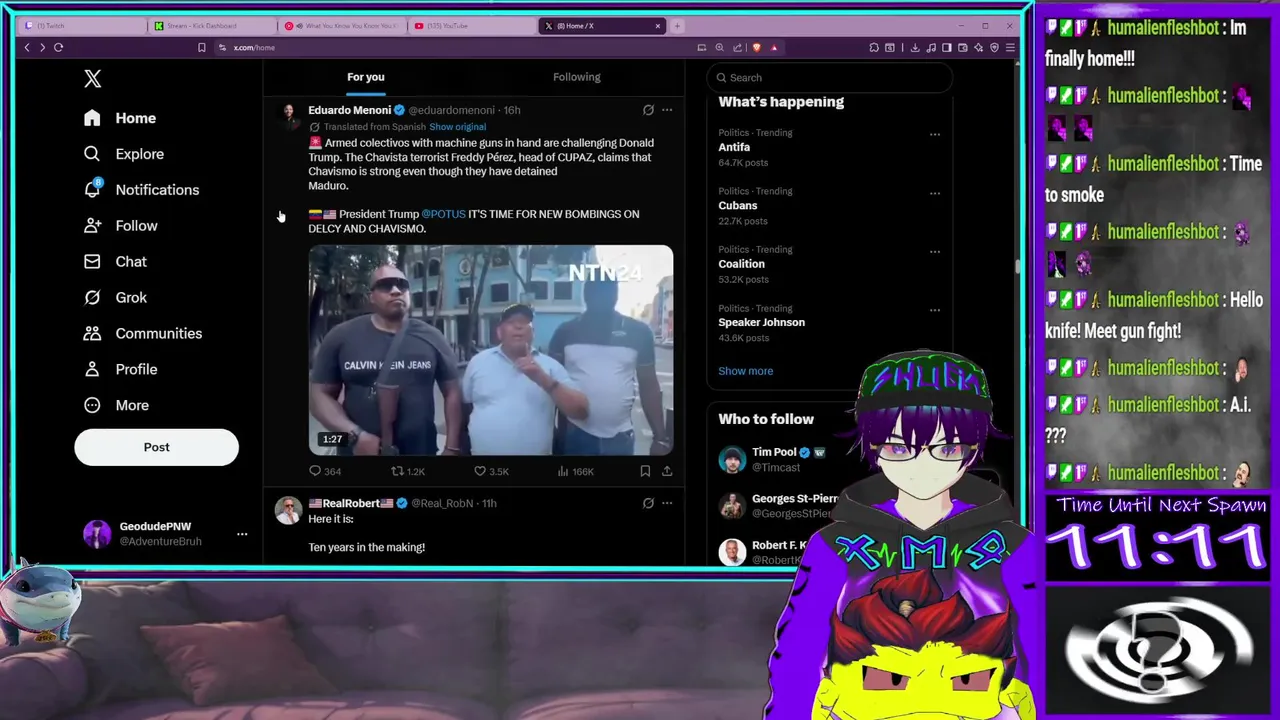The height and width of the screenshot is (720, 1280).
Task: Open more options on Eduardo Menoni post
Action: (x=667, y=110)
